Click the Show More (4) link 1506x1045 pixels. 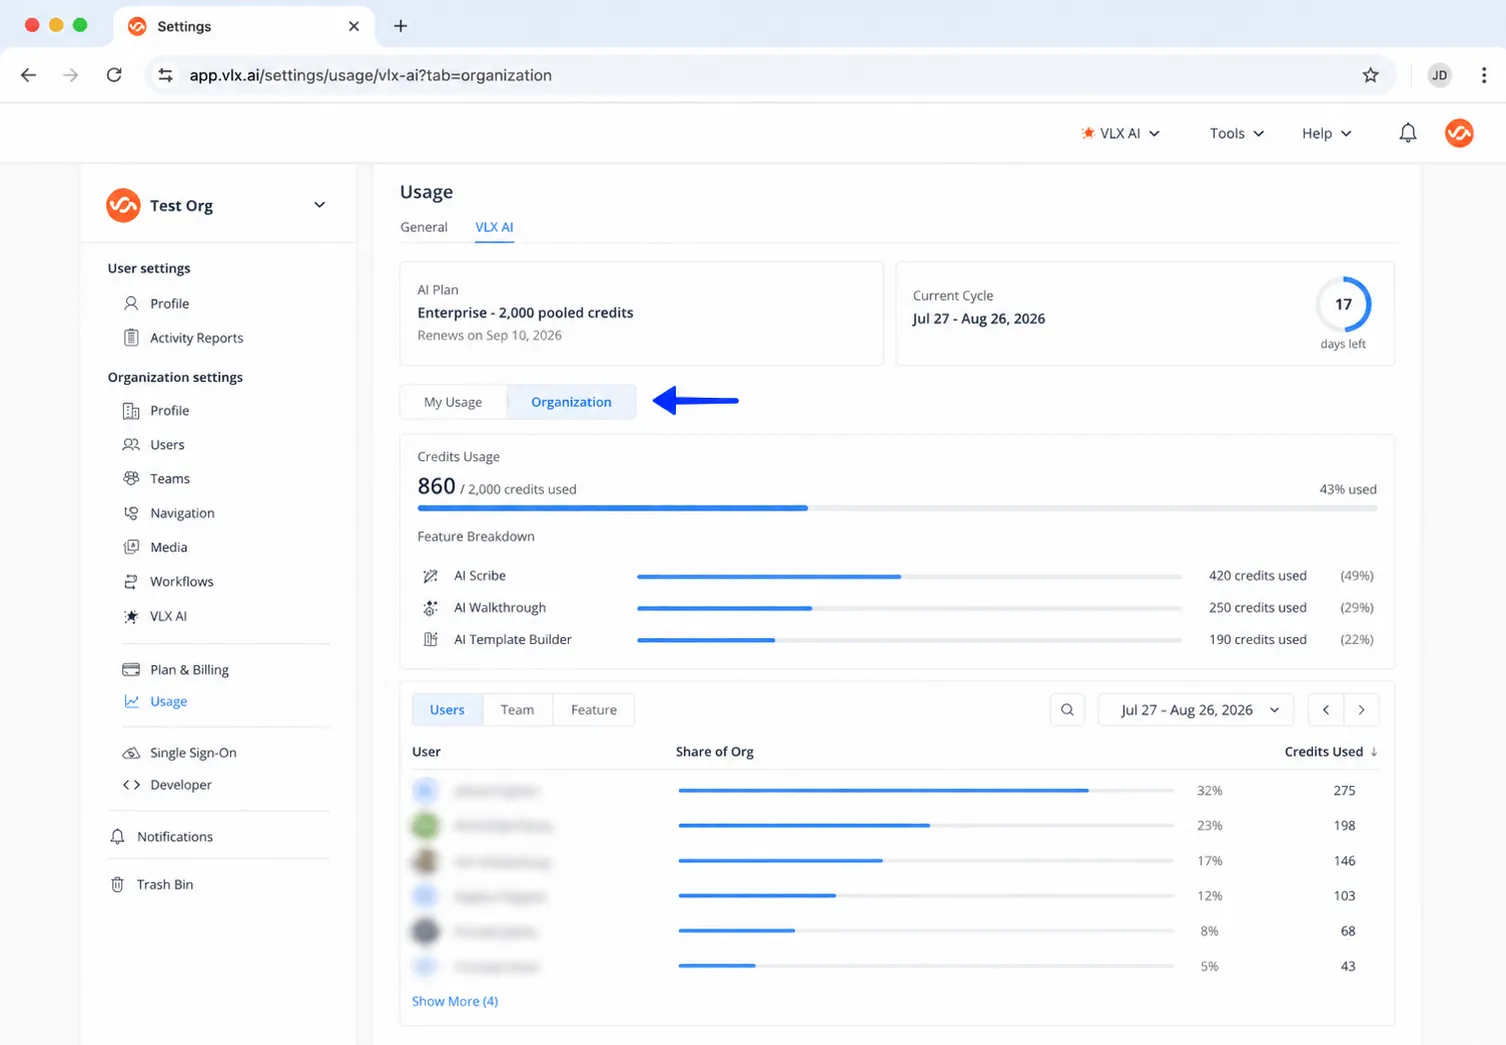455,1001
